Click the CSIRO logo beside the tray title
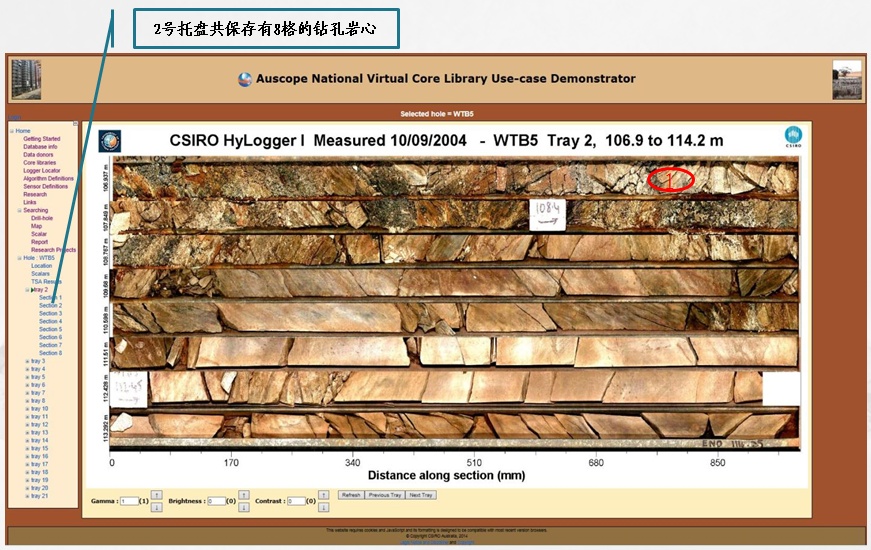This screenshot has width=871, height=550. point(793,137)
